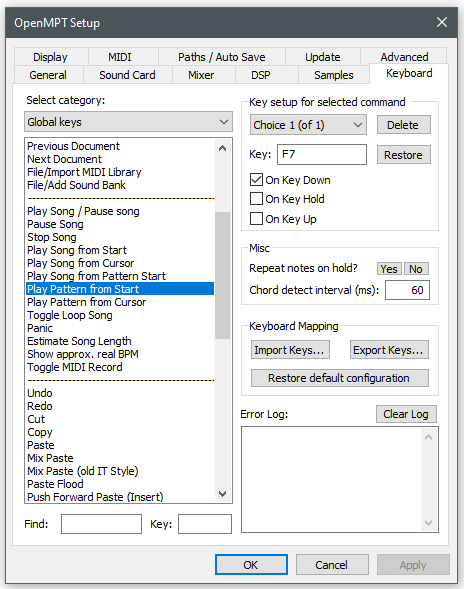Switch to the Samples tab
Viewport: 464px width, 589px height.
(334, 75)
